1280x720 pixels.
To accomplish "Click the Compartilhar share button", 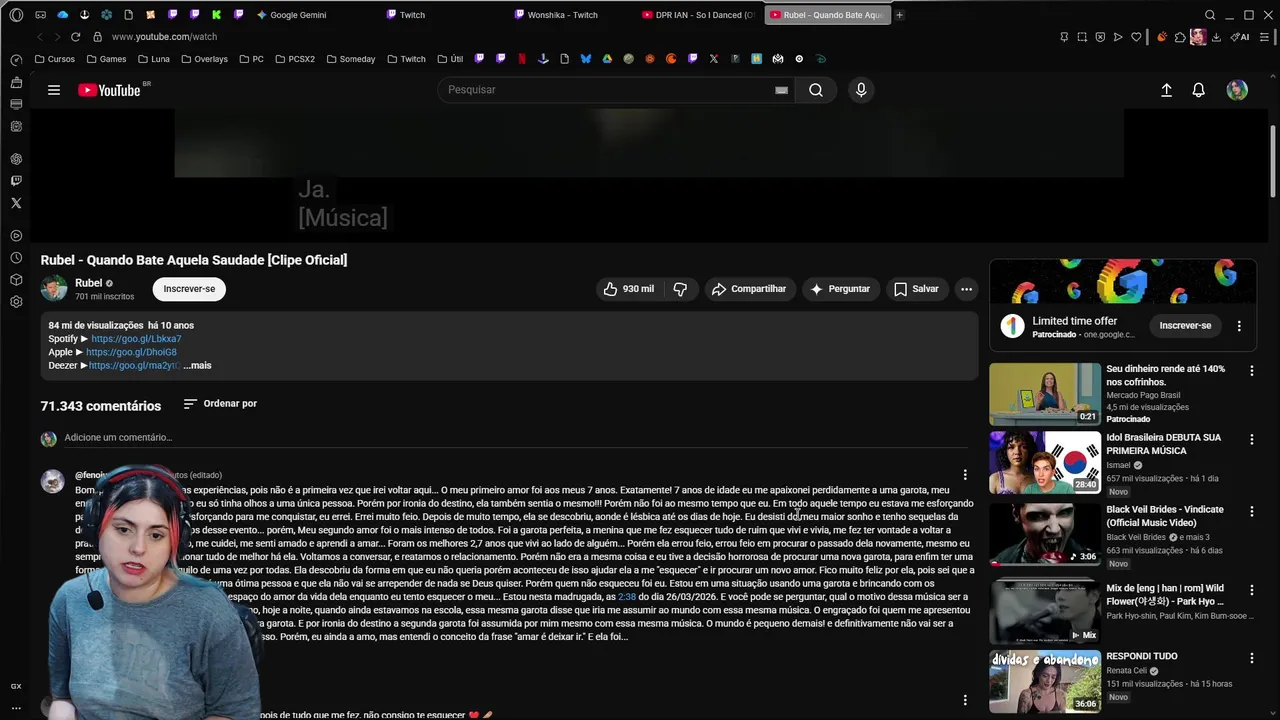I will (x=748, y=289).
